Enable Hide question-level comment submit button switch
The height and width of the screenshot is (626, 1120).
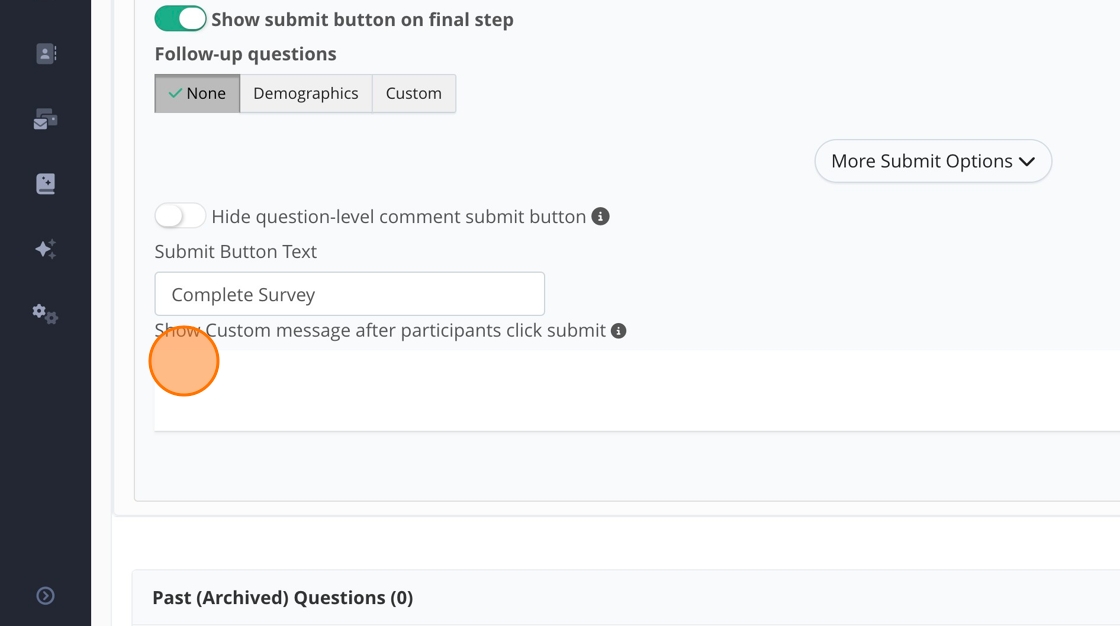pyautogui.click(x=180, y=216)
